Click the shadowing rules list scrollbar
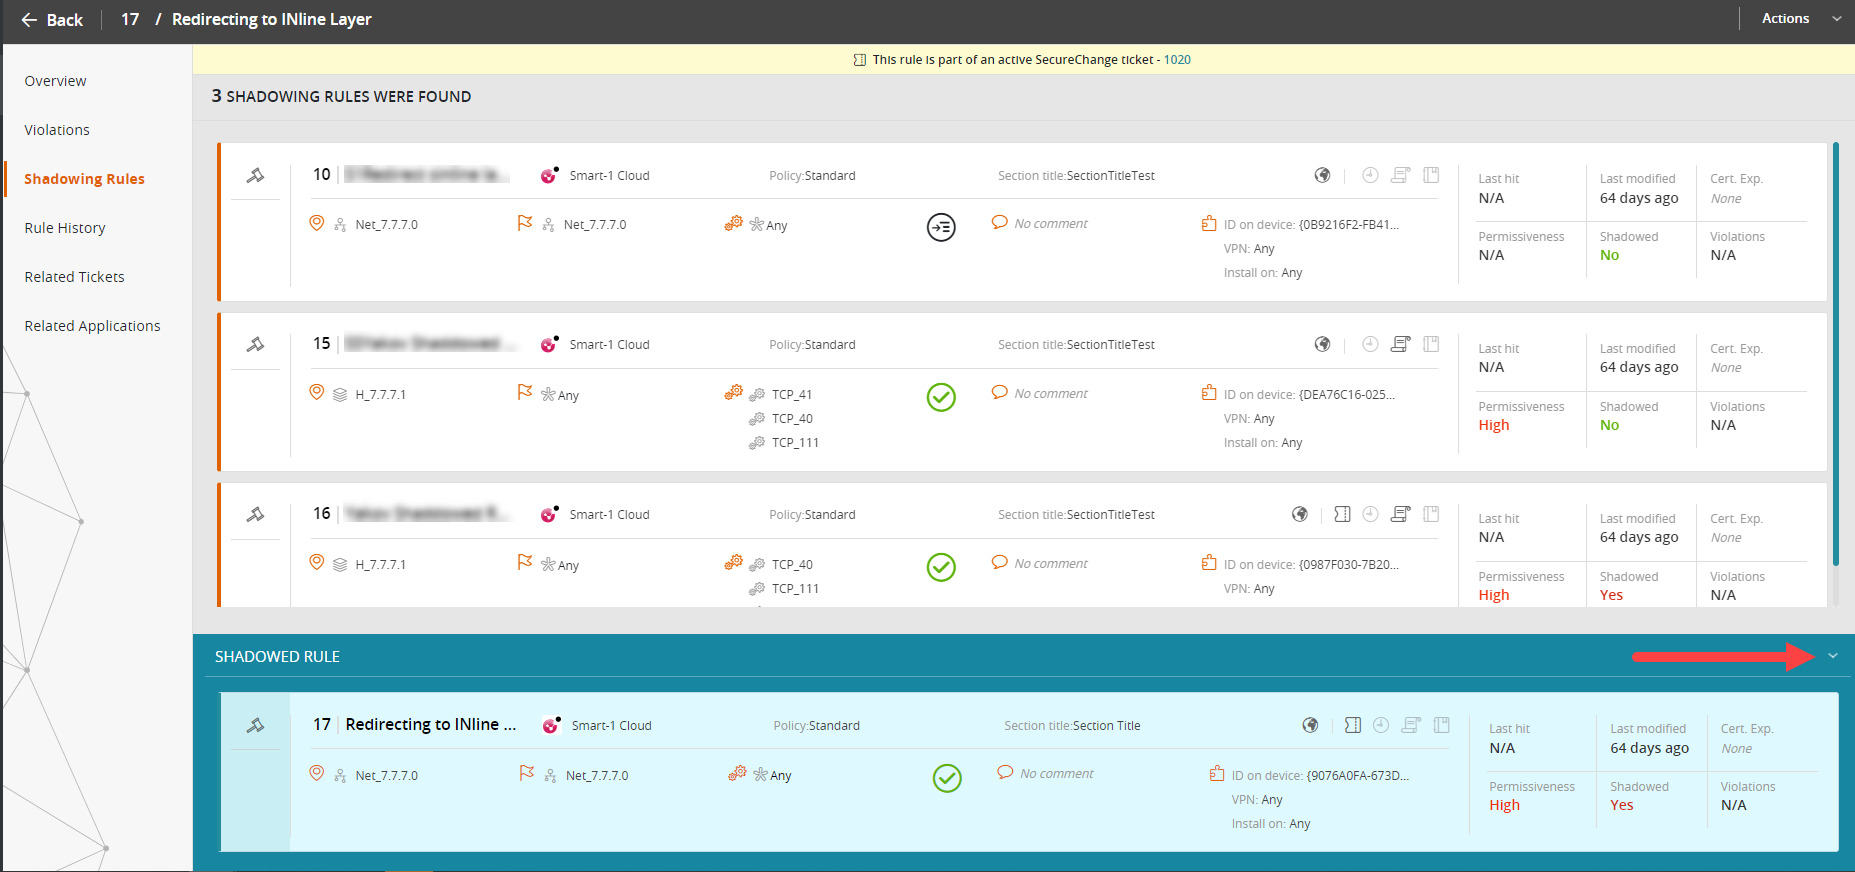 point(1836,354)
